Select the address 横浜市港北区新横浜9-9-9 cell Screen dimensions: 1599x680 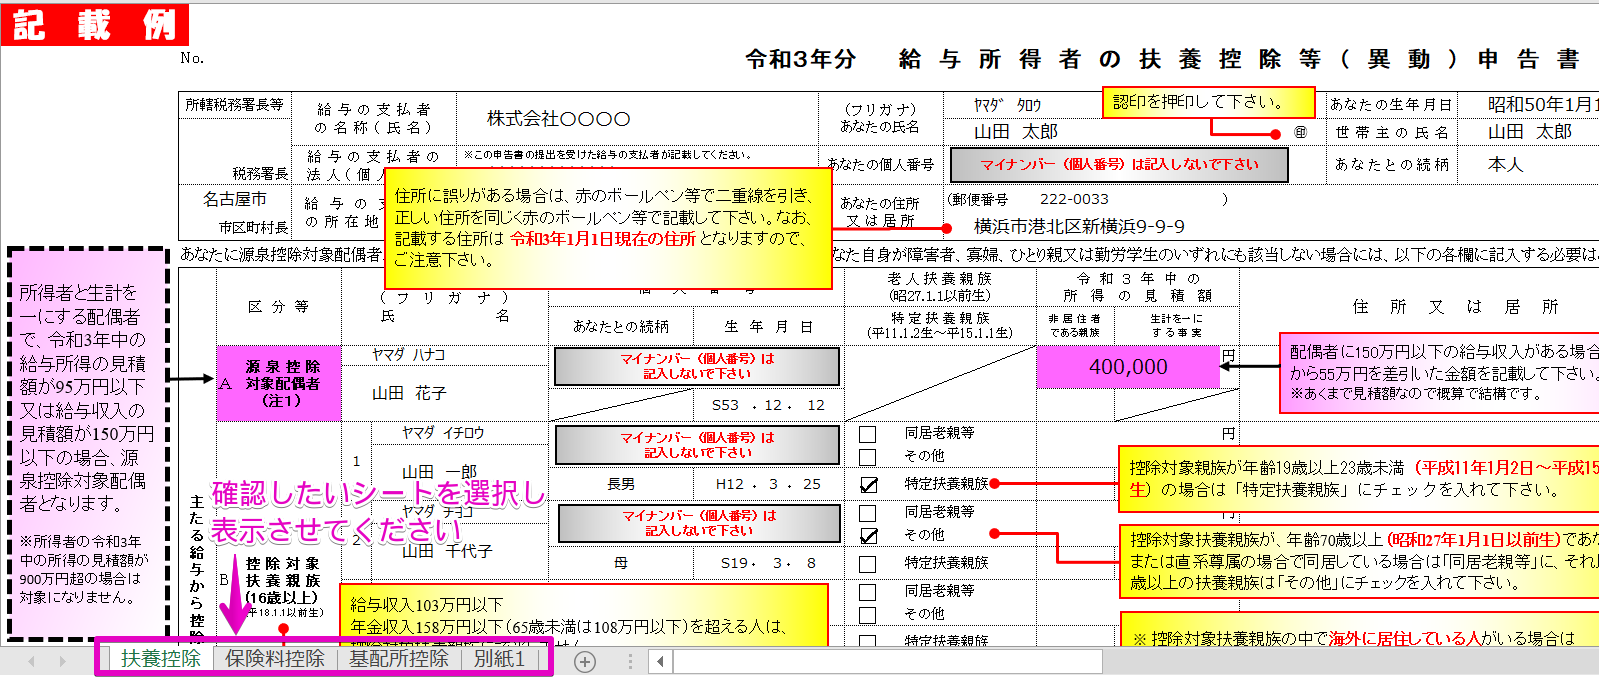[x=1080, y=226]
